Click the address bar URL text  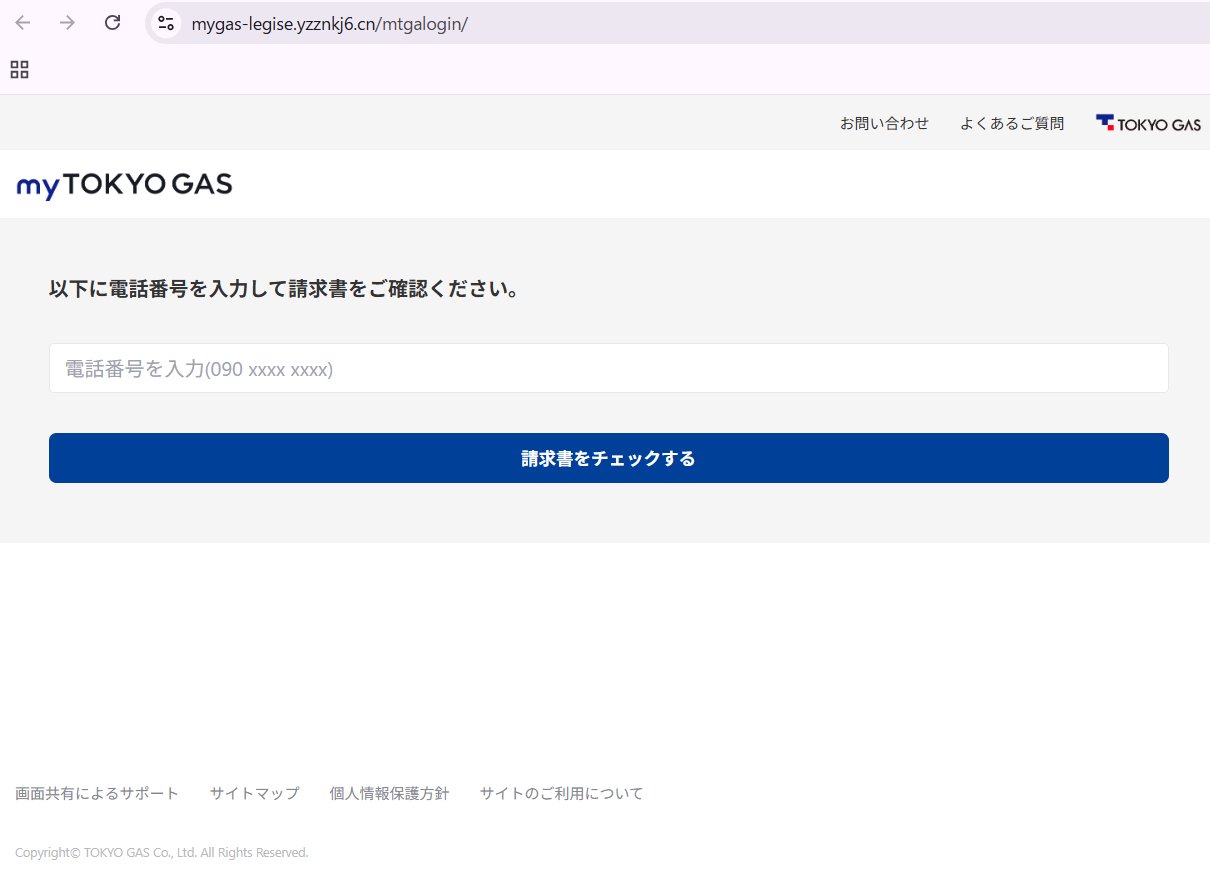330,24
